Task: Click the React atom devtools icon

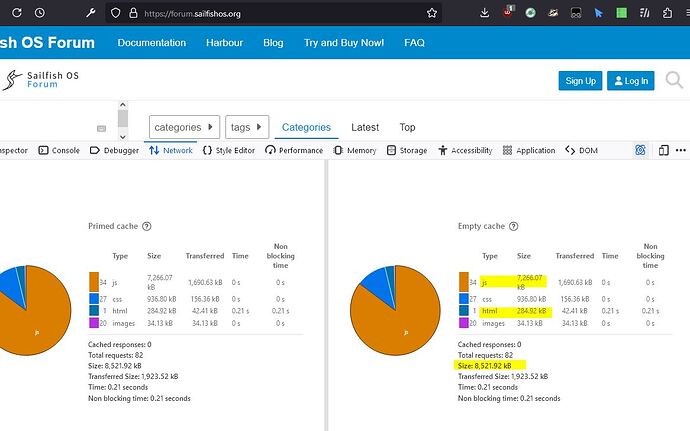Action: click(x=640, y=150)
